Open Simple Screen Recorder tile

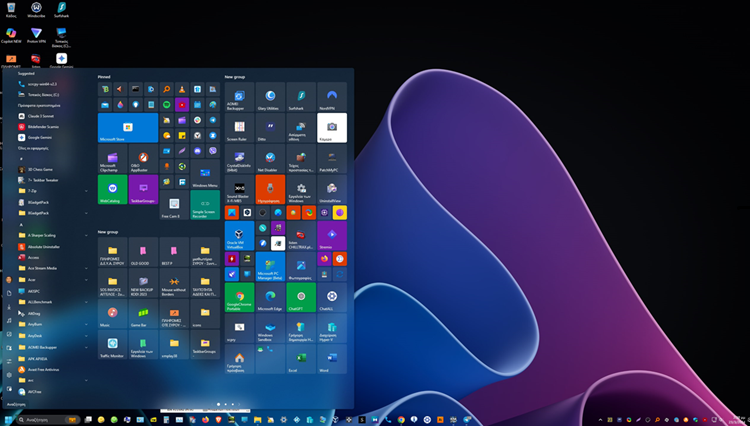[205, 205]
